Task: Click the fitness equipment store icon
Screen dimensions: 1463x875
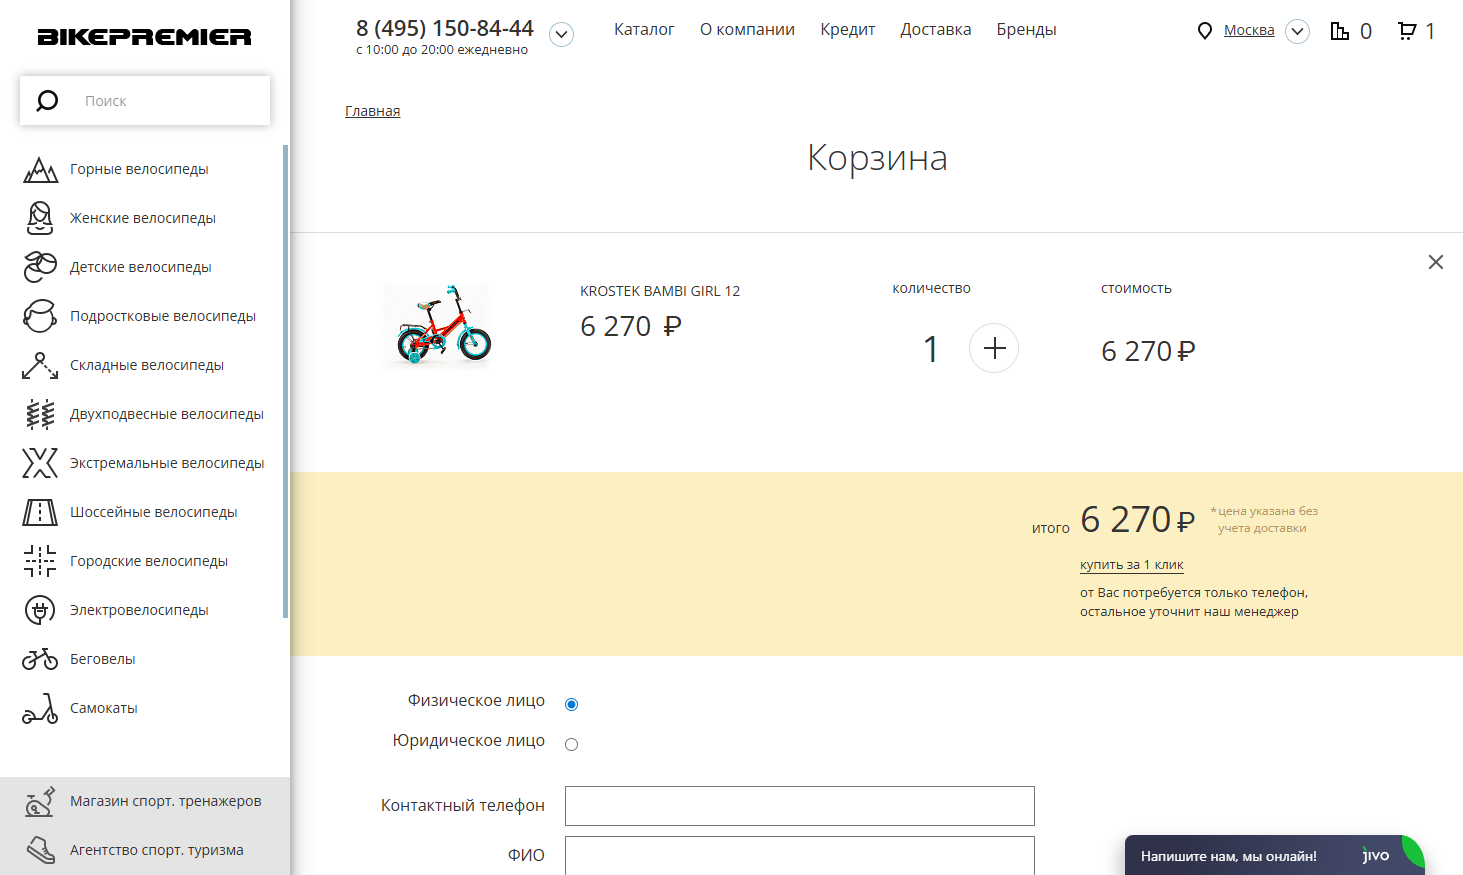Action: 40,801
